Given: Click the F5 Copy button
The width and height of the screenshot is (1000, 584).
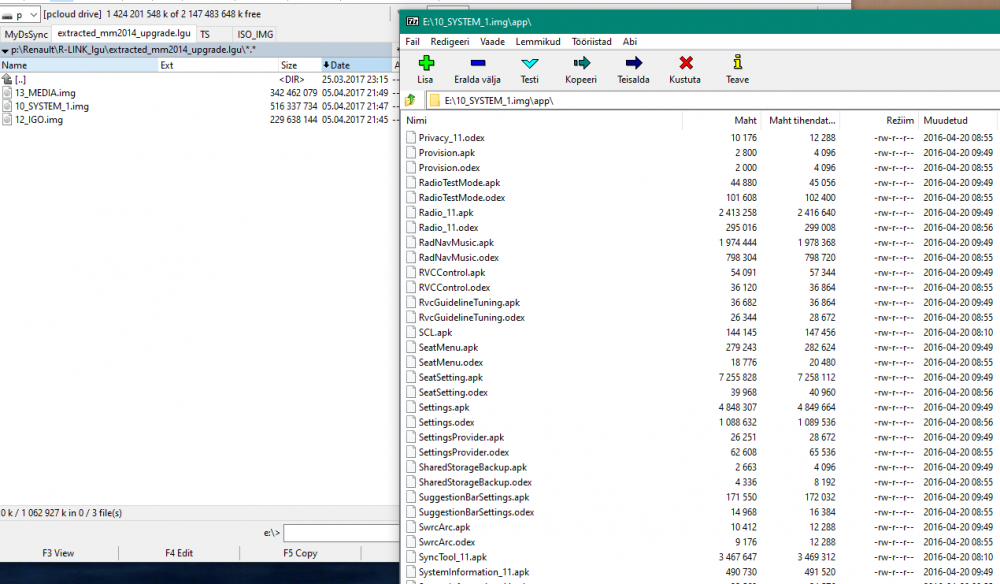Looking at the screenshot, I should point(300,553).
